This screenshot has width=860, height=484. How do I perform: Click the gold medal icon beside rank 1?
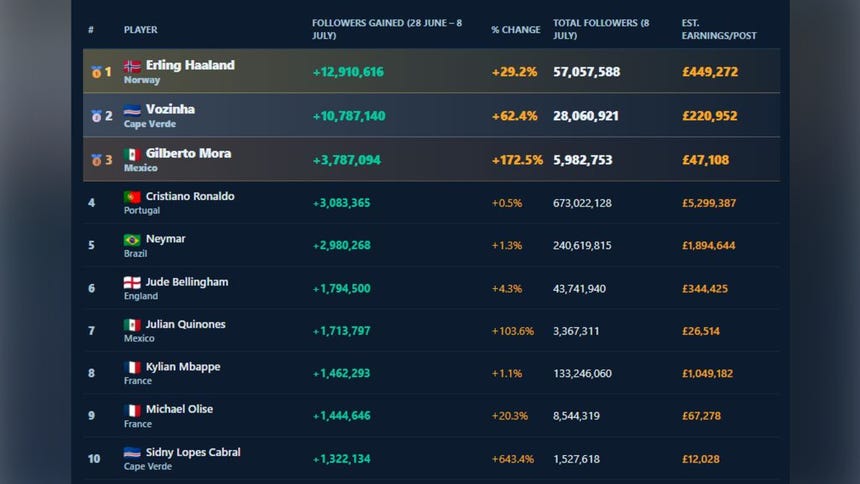click(x=96, y=72)
